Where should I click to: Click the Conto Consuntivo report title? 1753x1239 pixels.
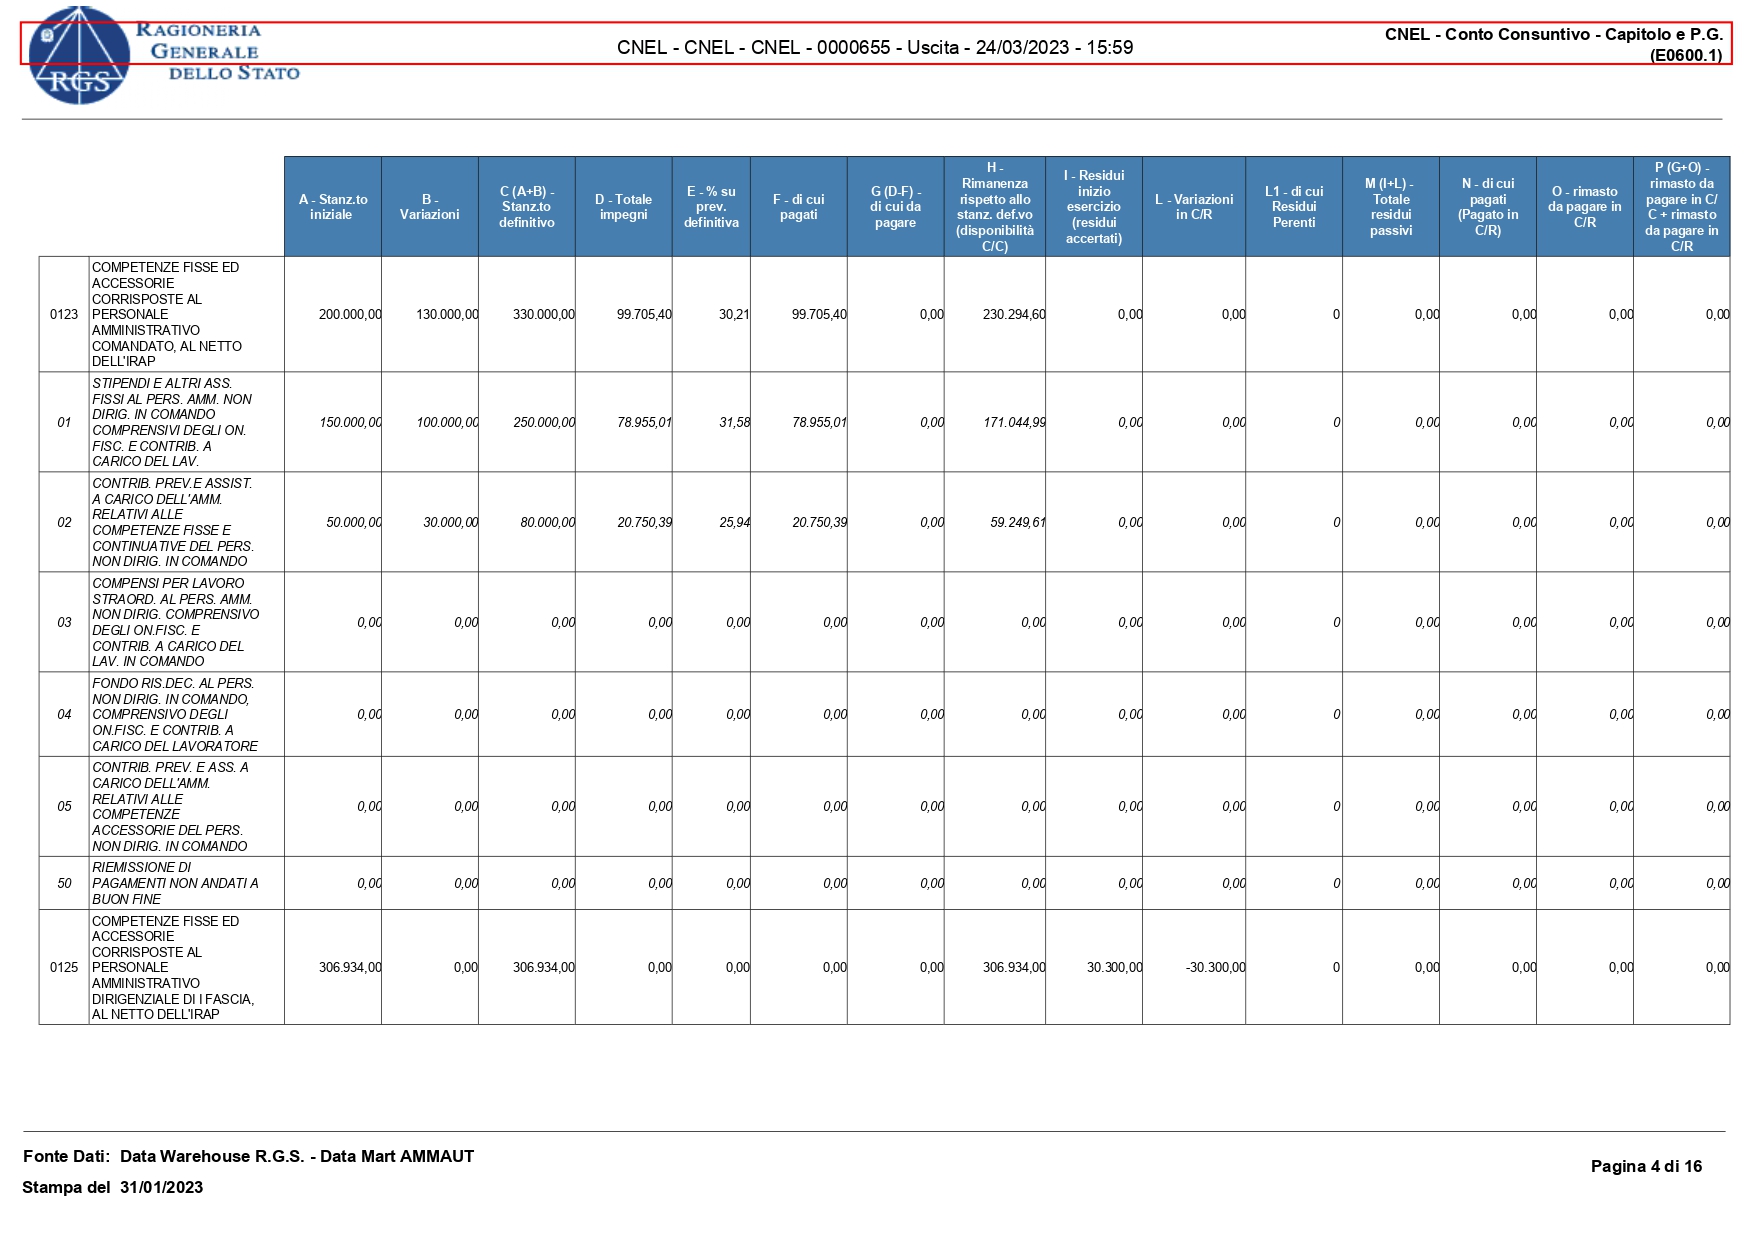(1553, 44)
